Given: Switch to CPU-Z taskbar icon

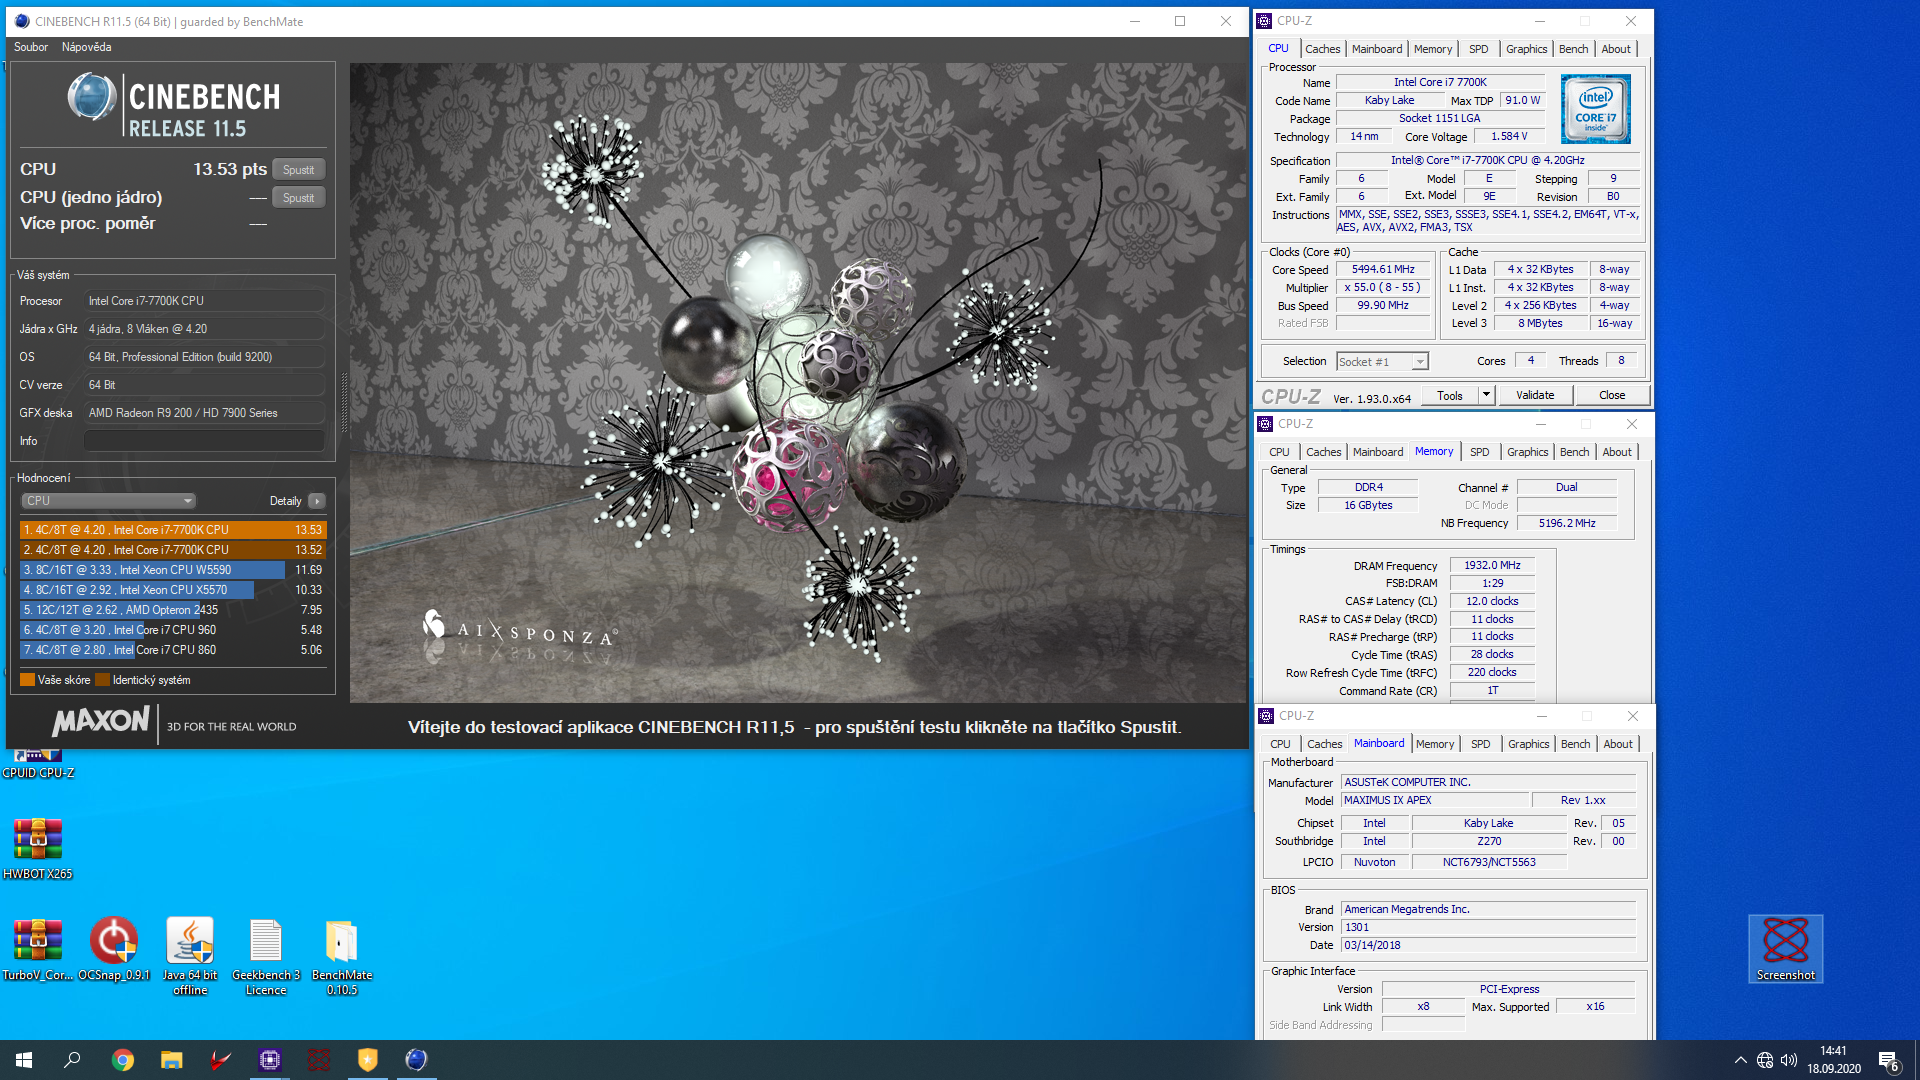Looking at the screenshot, I should click(x=270, y=1060).
